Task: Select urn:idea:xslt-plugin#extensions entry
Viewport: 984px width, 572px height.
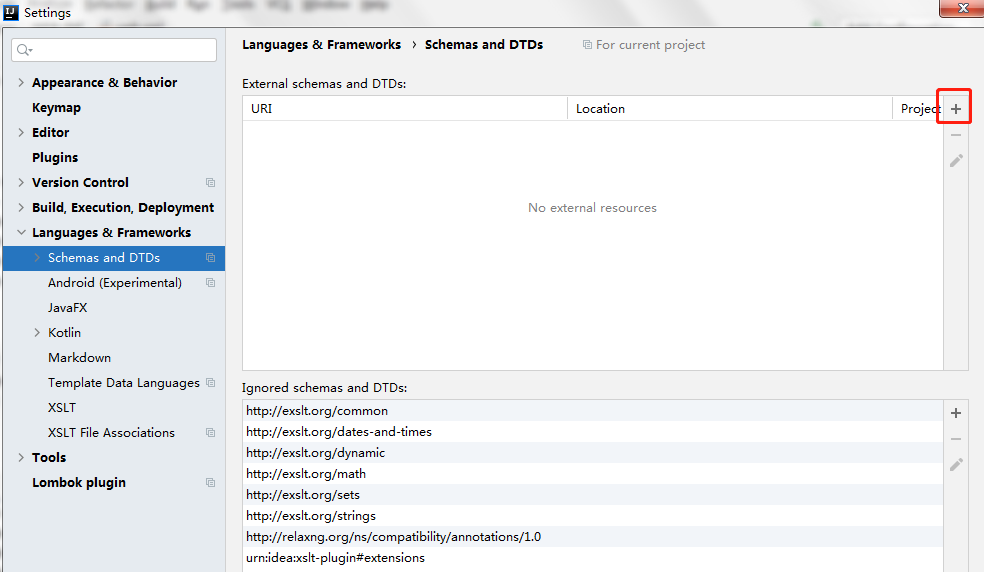Action: [592, 558]
